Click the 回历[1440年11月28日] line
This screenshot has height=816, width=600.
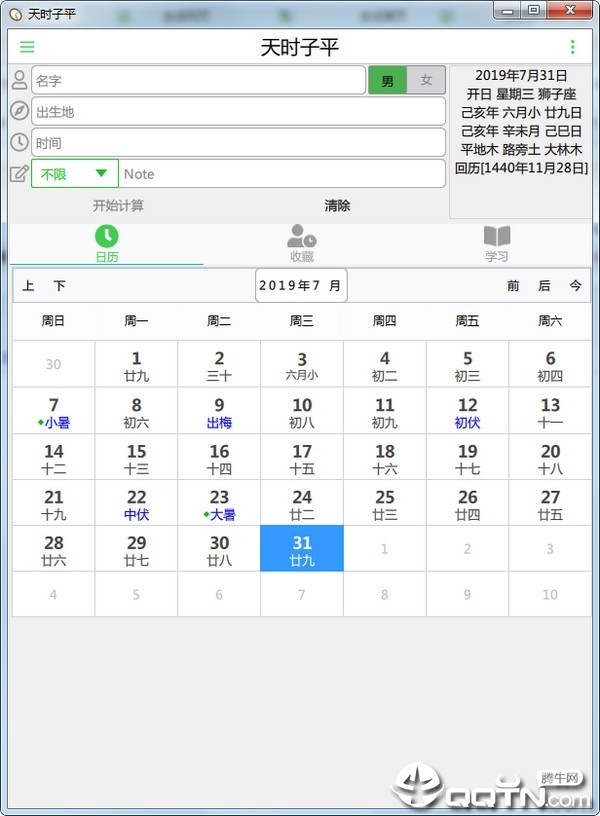[521, 168]
